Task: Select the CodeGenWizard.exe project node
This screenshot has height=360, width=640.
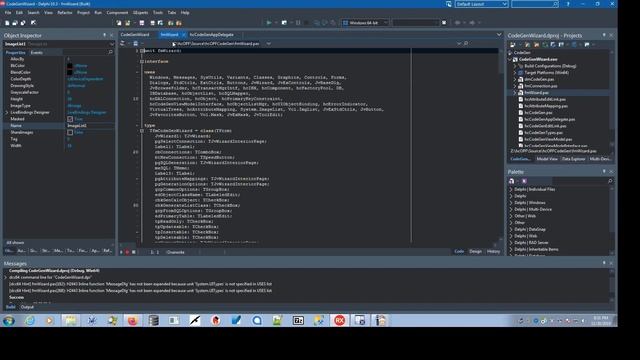Action: coord(538,59)
